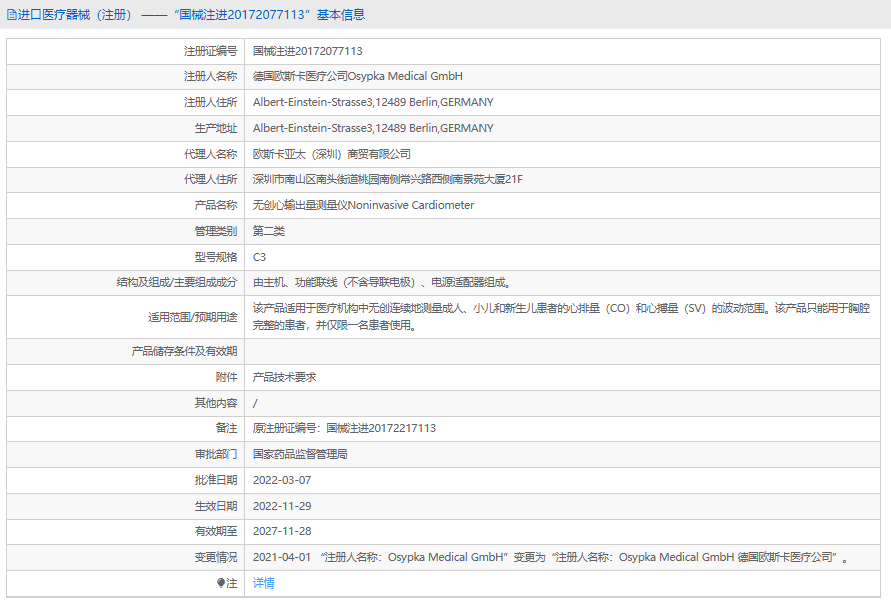Click the 注册人住所 address value
The height and width of the screenshot is (607, 891).
(373, 102)
